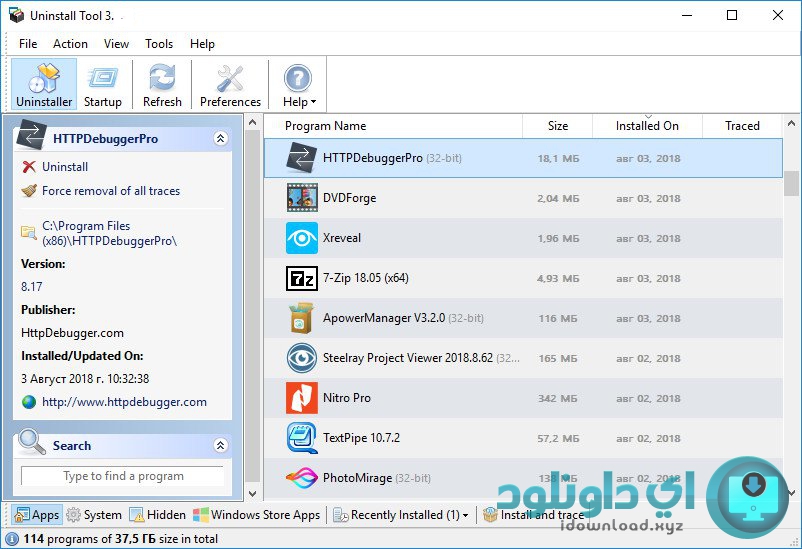Open the File menu
The image size is (802, 549).
coord(28,44)
